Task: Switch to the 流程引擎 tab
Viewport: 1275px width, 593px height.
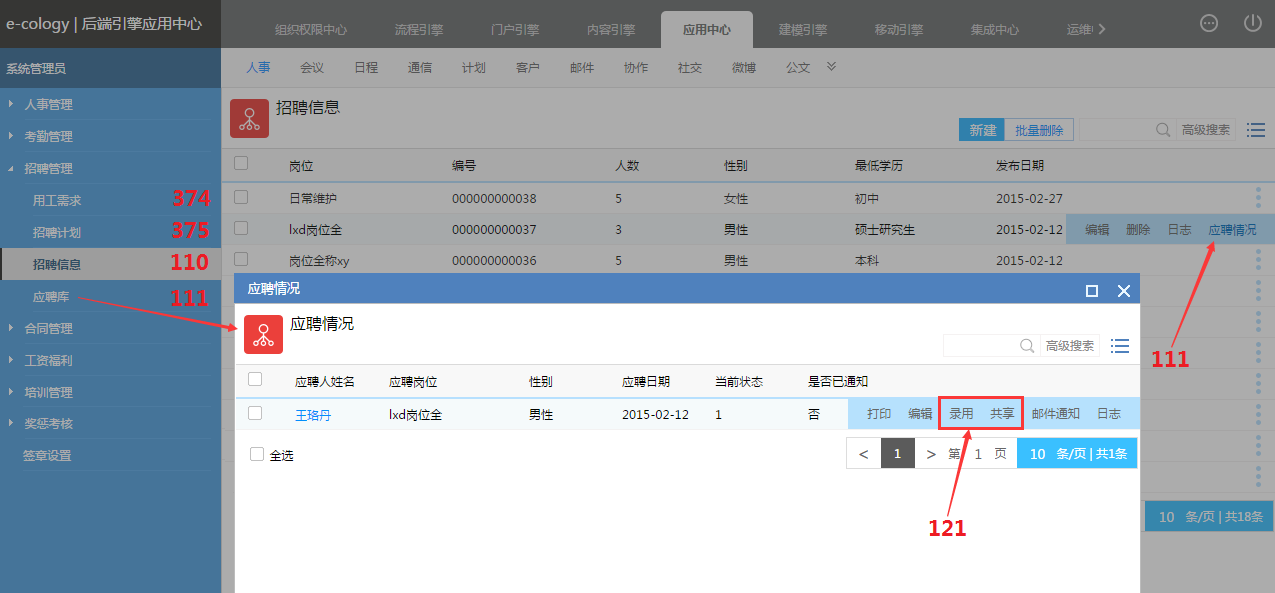Action: point(419,30)
